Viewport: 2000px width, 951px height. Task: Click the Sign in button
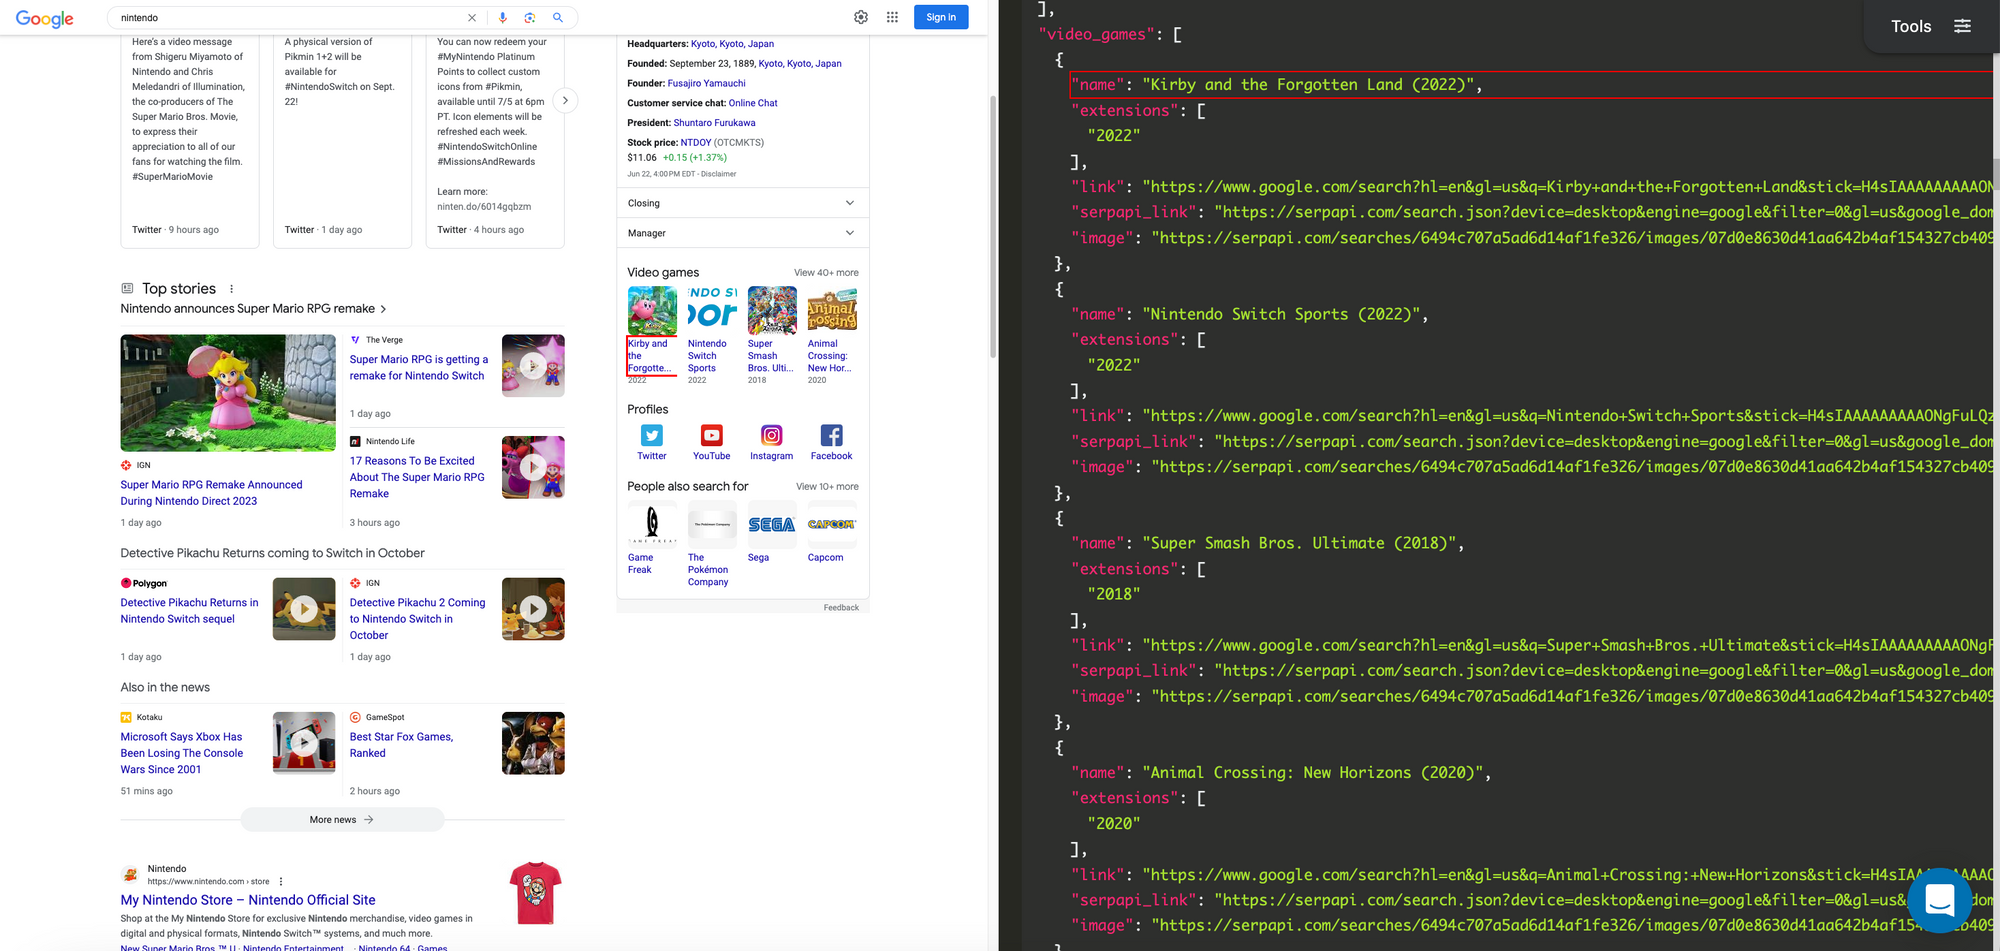[x=941, y=17]
